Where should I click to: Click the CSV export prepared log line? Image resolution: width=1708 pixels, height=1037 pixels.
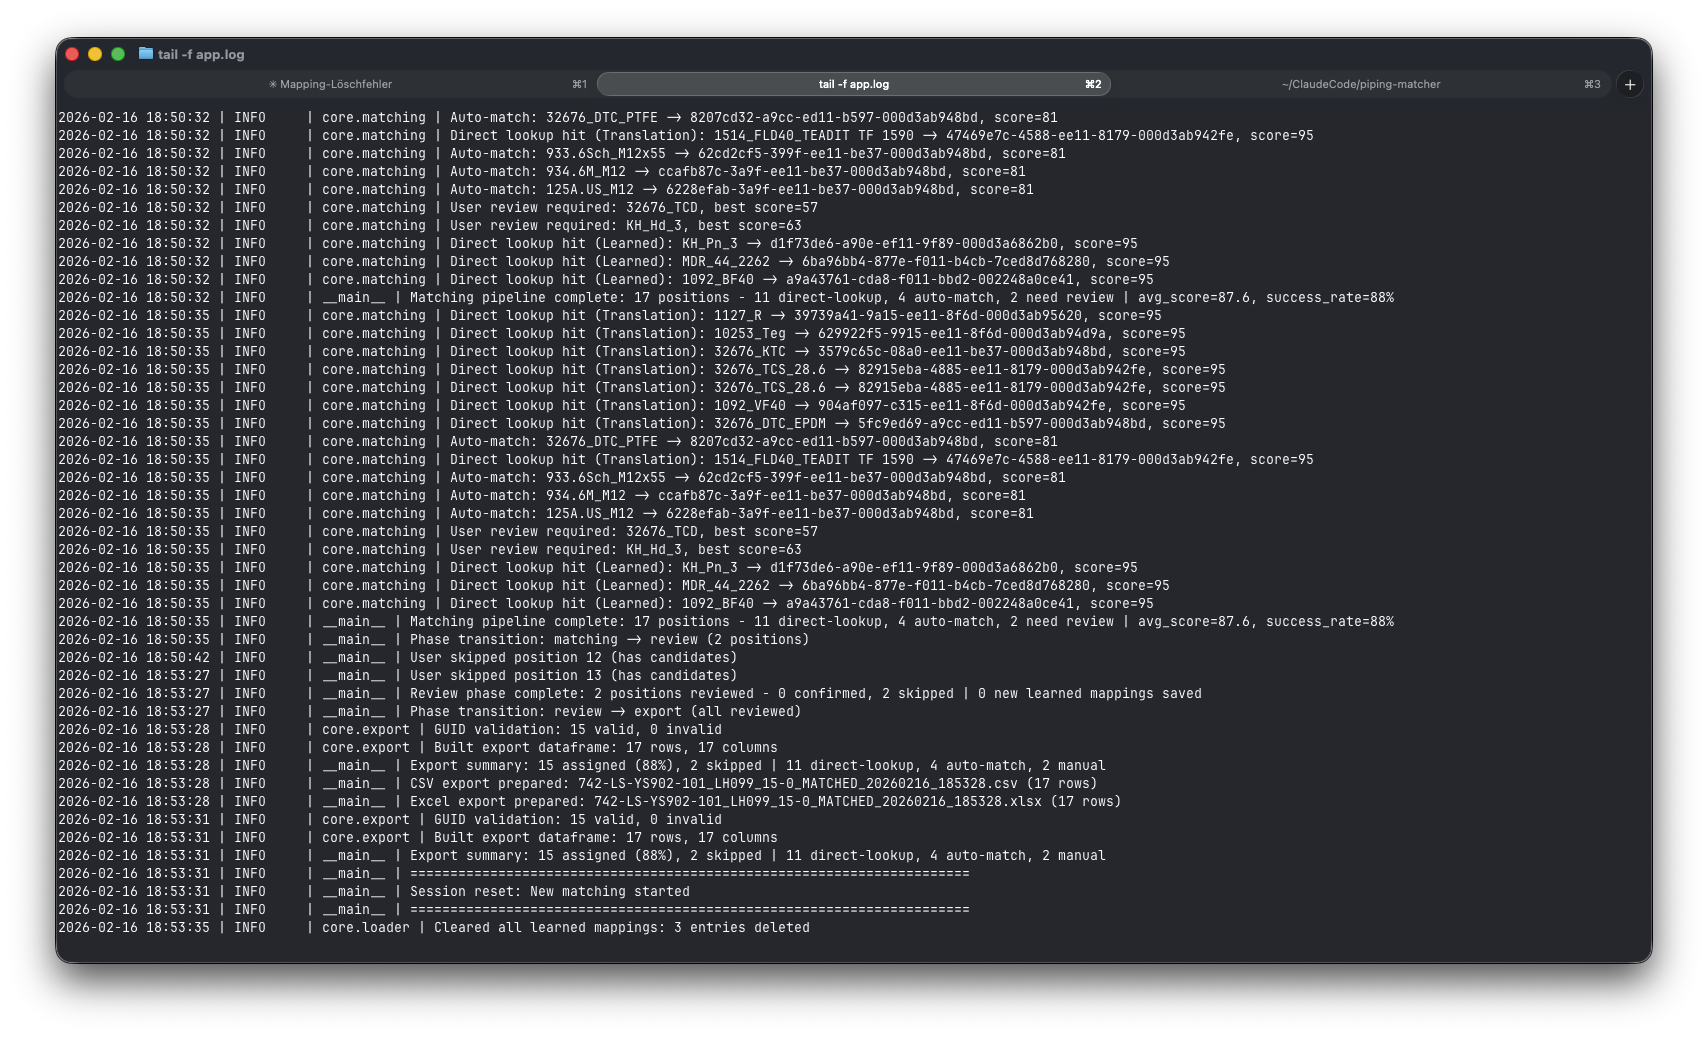(x=752, y=784)
